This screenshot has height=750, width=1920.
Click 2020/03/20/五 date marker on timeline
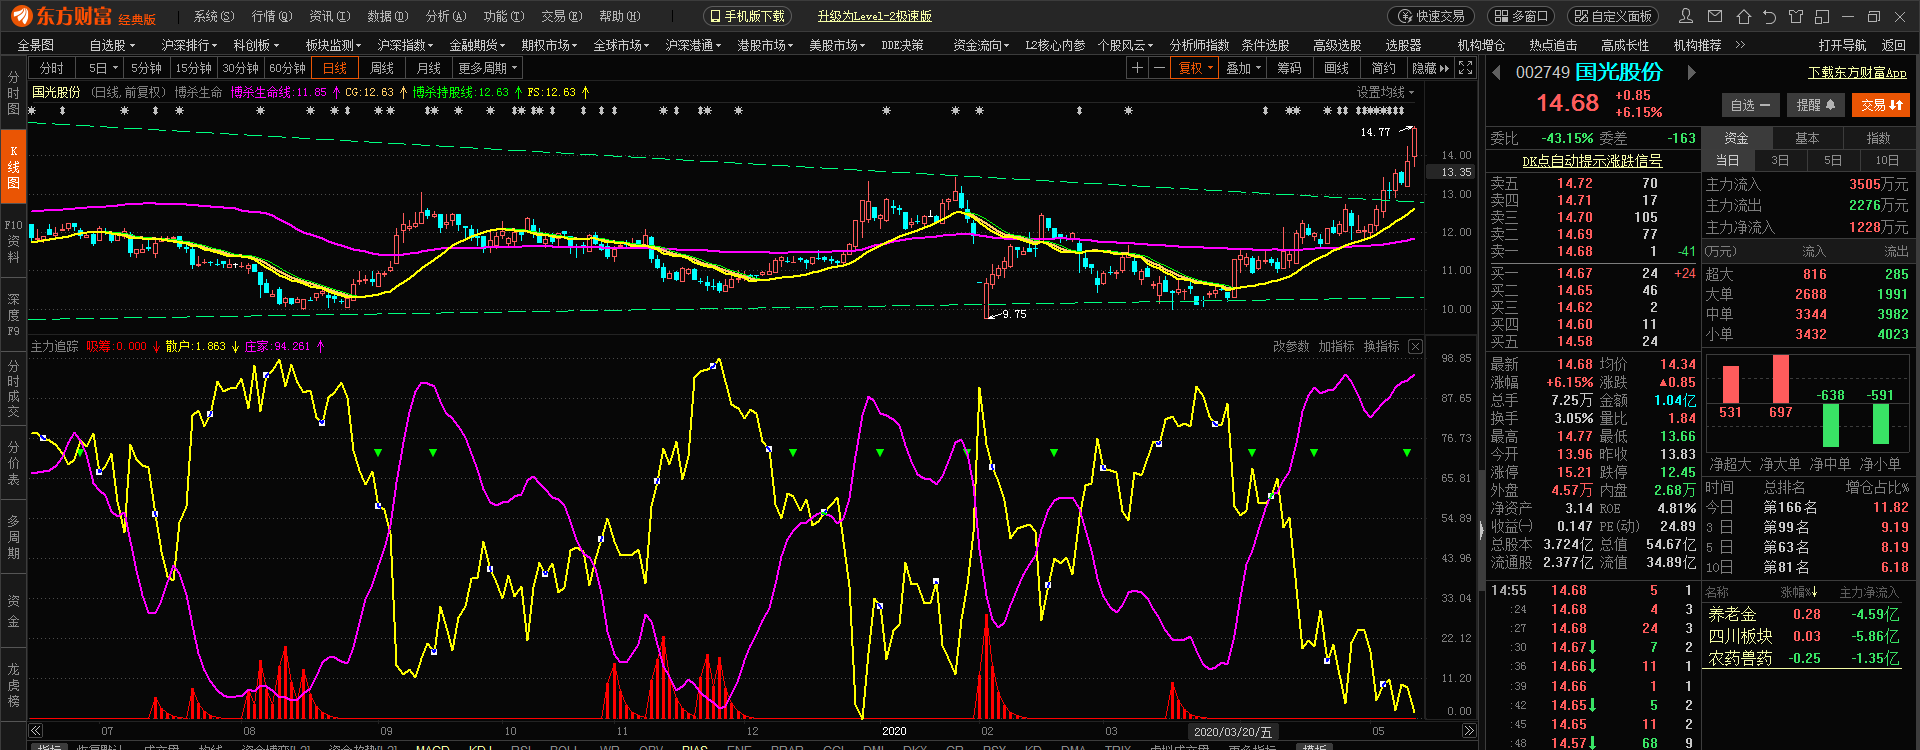coord(1233,732)
